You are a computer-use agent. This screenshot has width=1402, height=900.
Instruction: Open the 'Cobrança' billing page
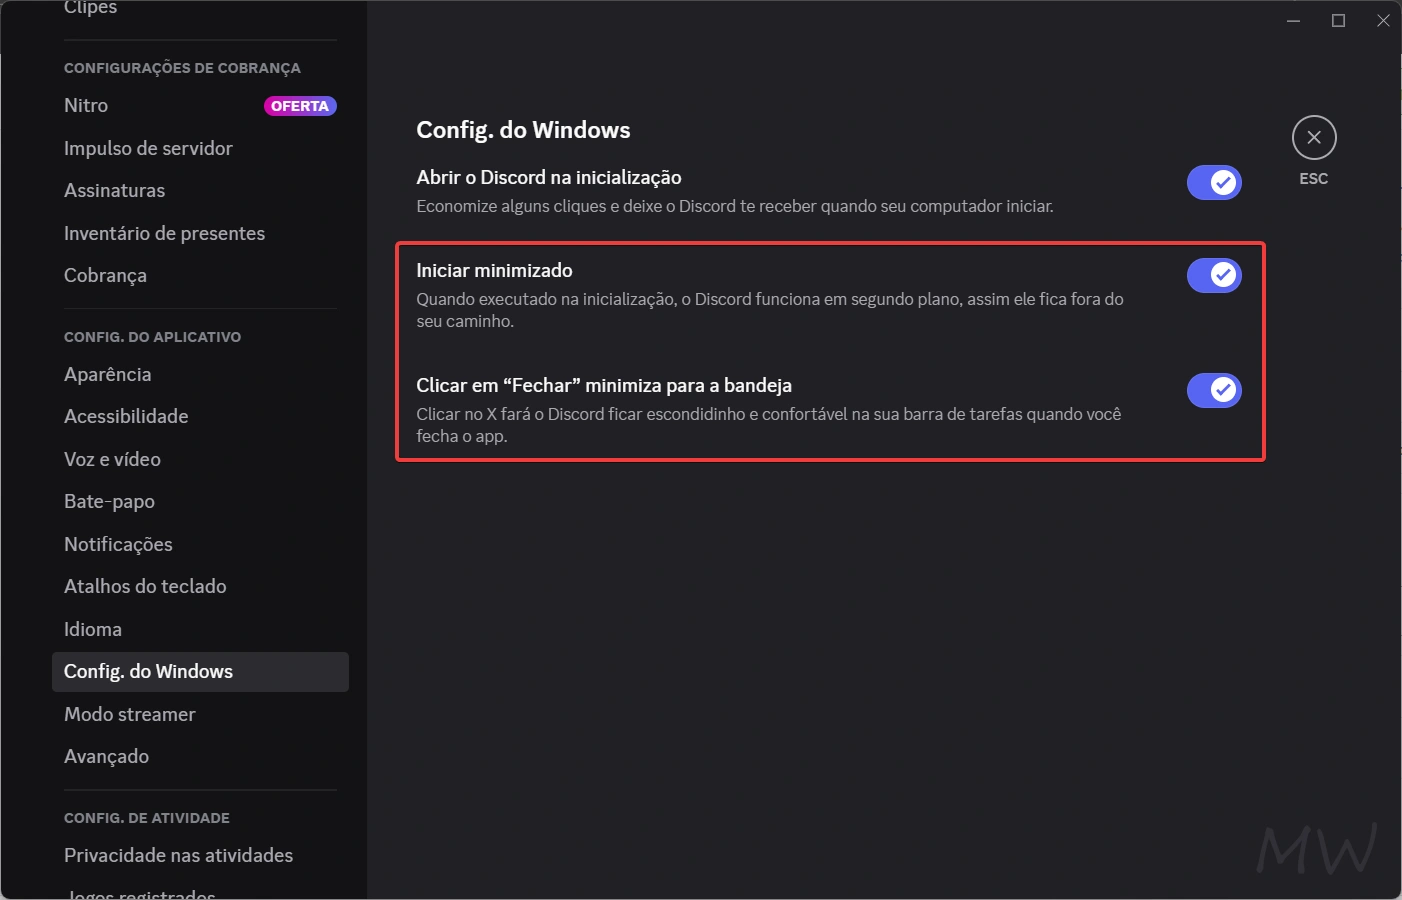105,275
